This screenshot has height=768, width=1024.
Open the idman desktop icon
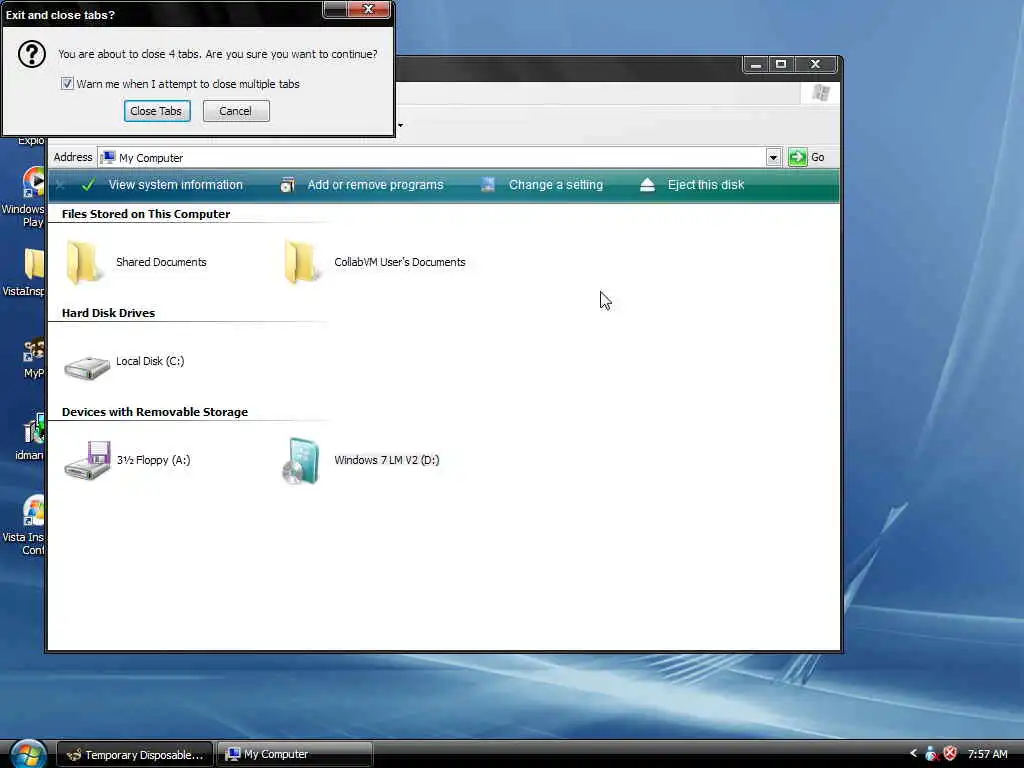pyautogui.click(x=34, y=428)
